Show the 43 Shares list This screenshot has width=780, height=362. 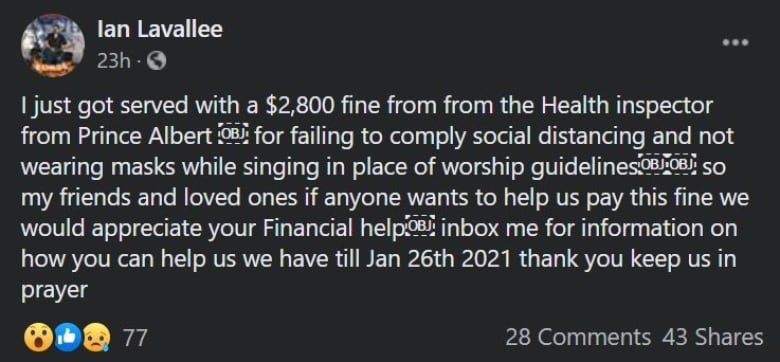click(712, 338)
